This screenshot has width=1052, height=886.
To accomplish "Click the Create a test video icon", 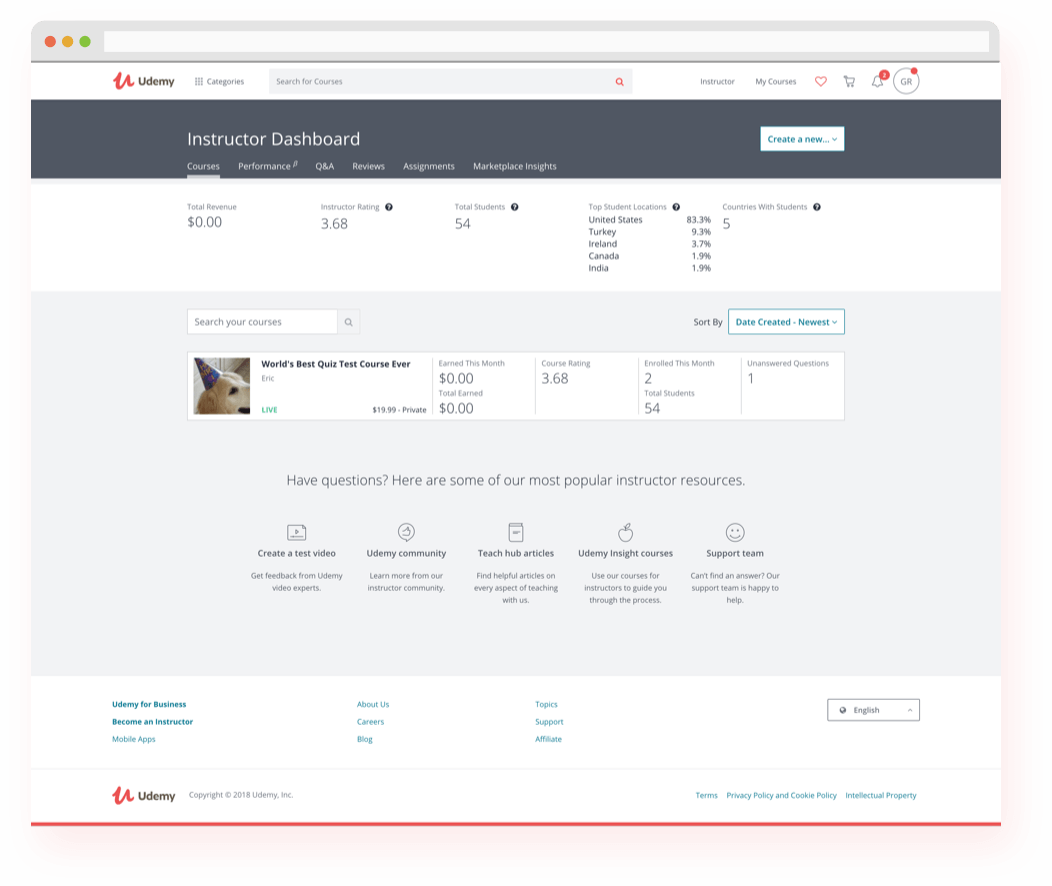I will pyautogui.click(x=296, y=533).
